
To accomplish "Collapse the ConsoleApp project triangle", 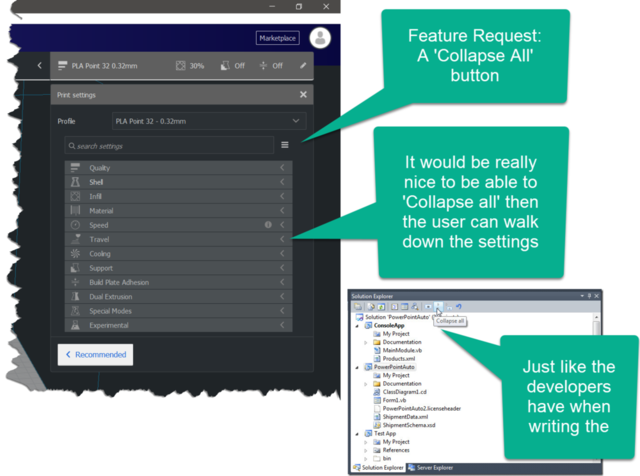I will 357,326.
